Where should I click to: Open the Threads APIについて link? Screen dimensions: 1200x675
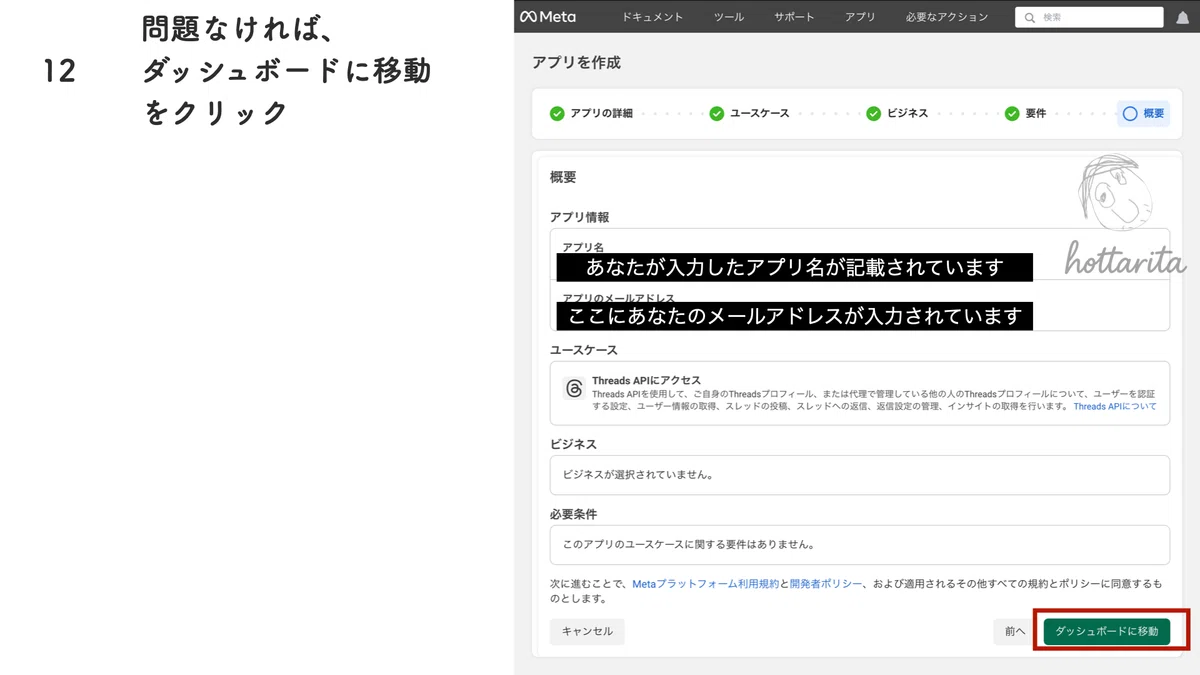point(1115,407)
